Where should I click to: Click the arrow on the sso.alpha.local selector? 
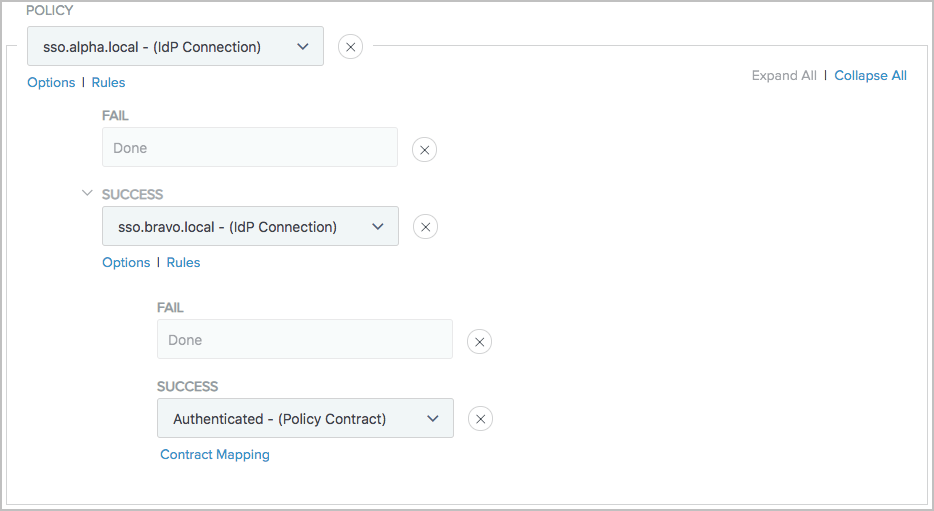point(303,47)
